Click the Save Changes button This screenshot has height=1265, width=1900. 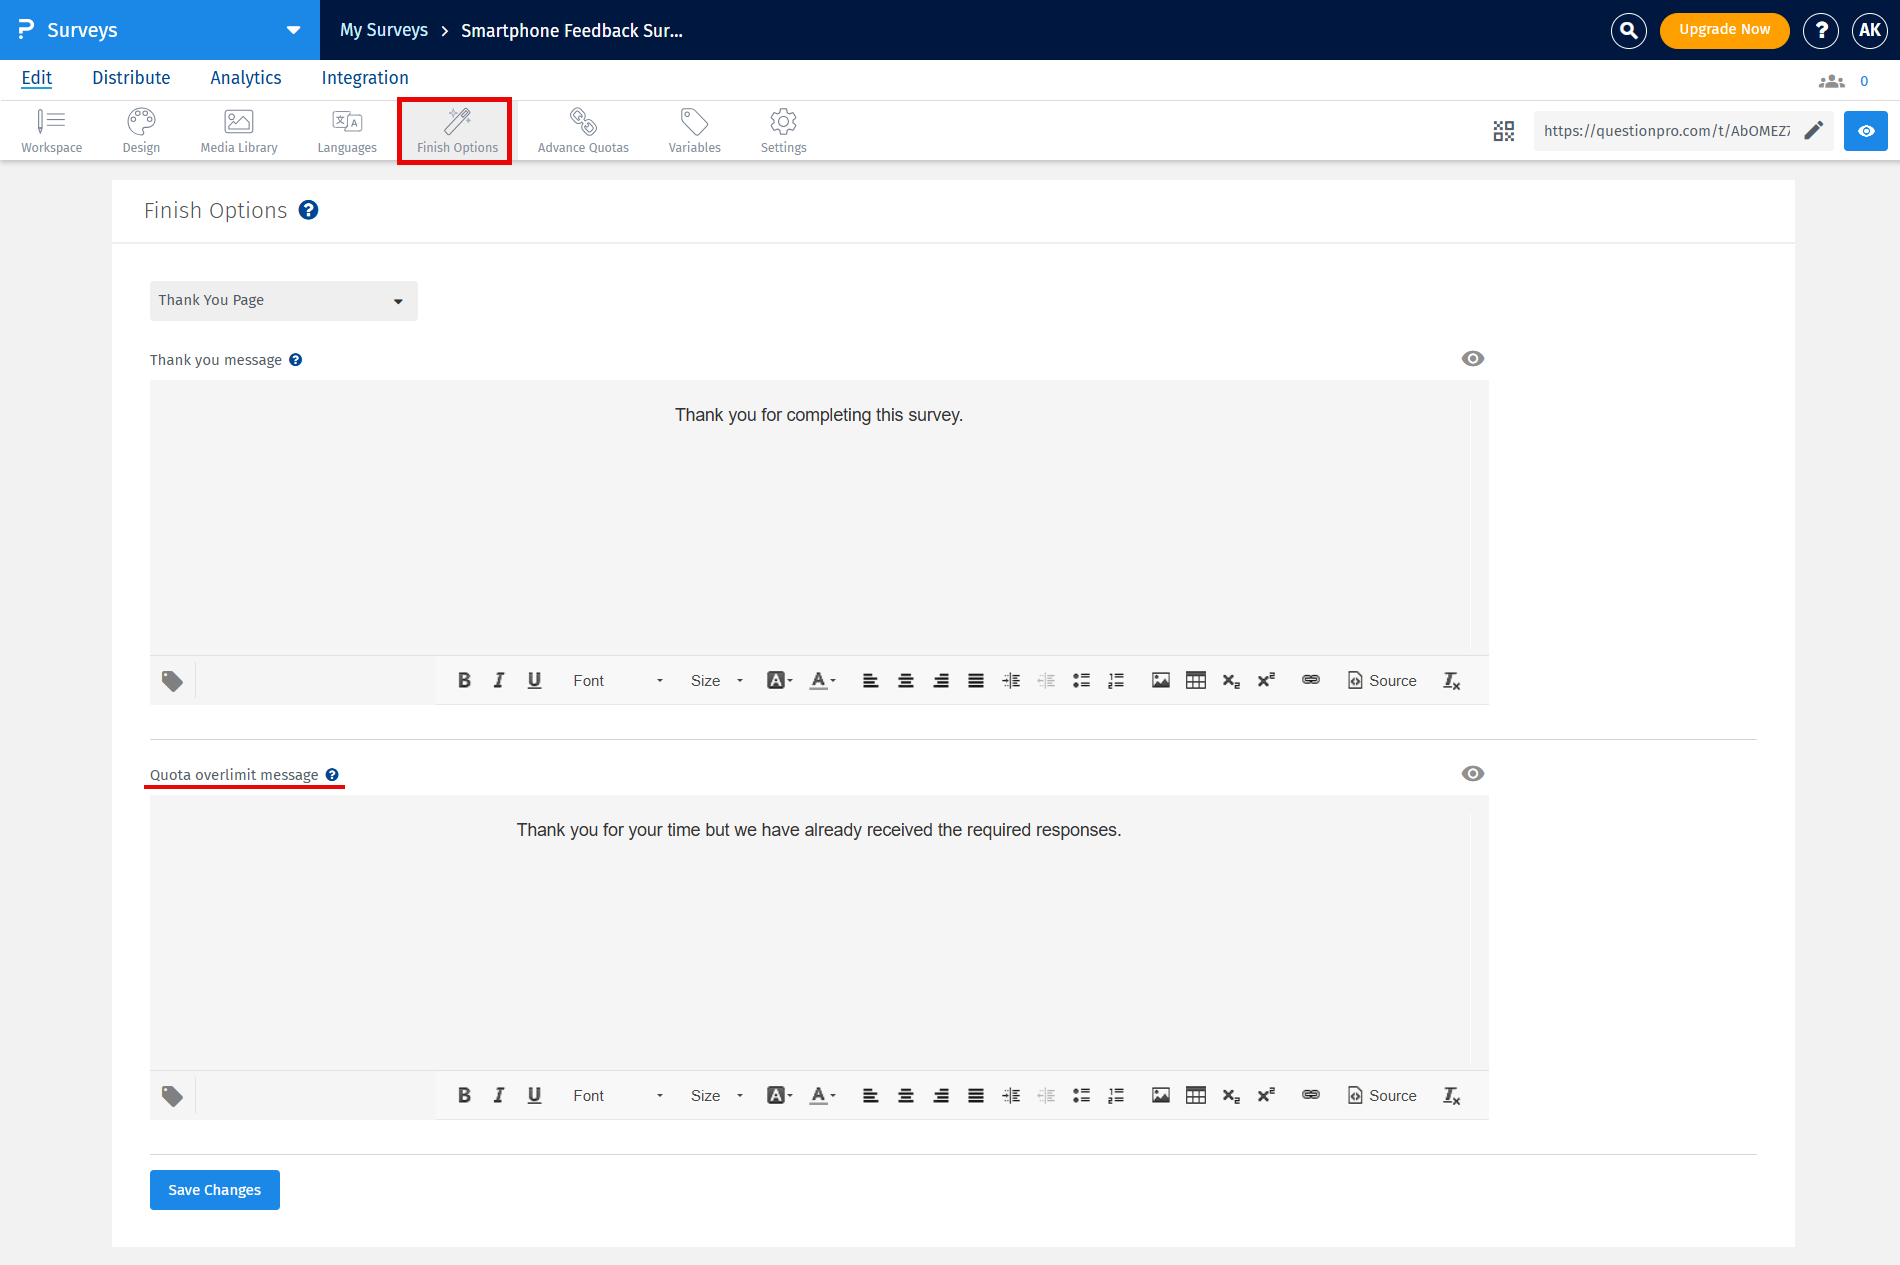[x=214, y=1189]
